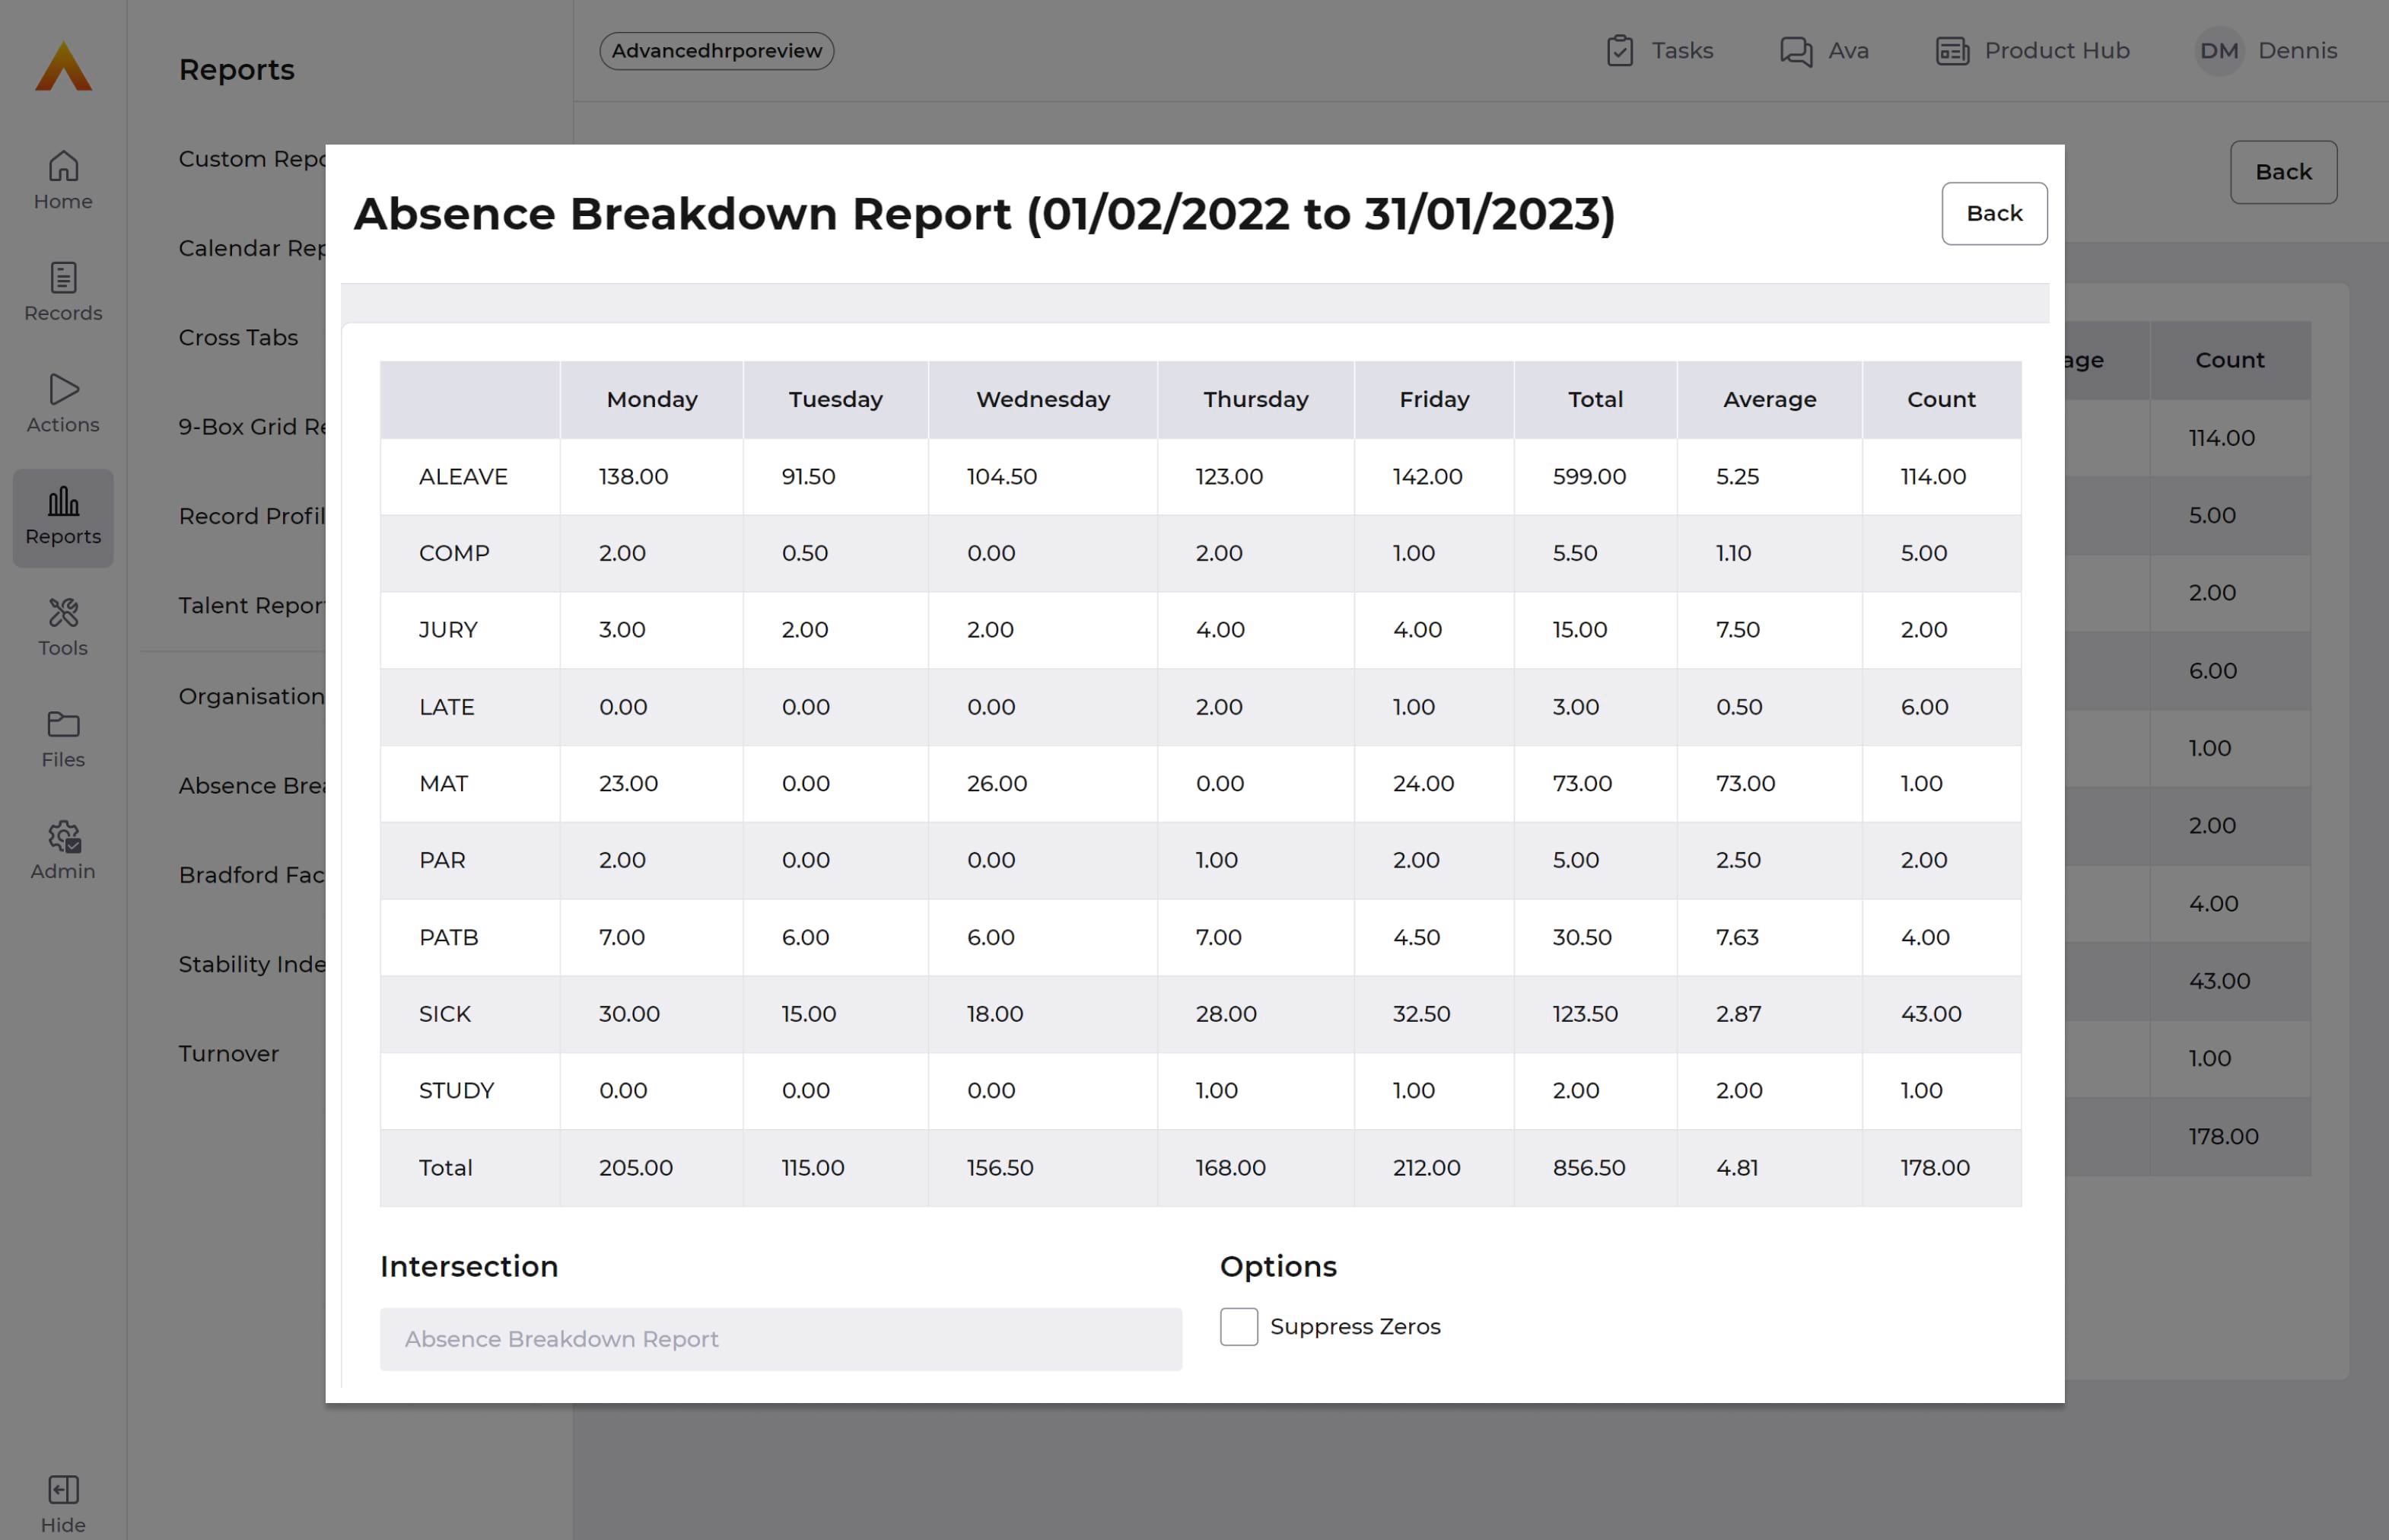Viewport: 2389px width, 1540px height.
Task: Click the background page Back button
Action: click(2283, 172)
